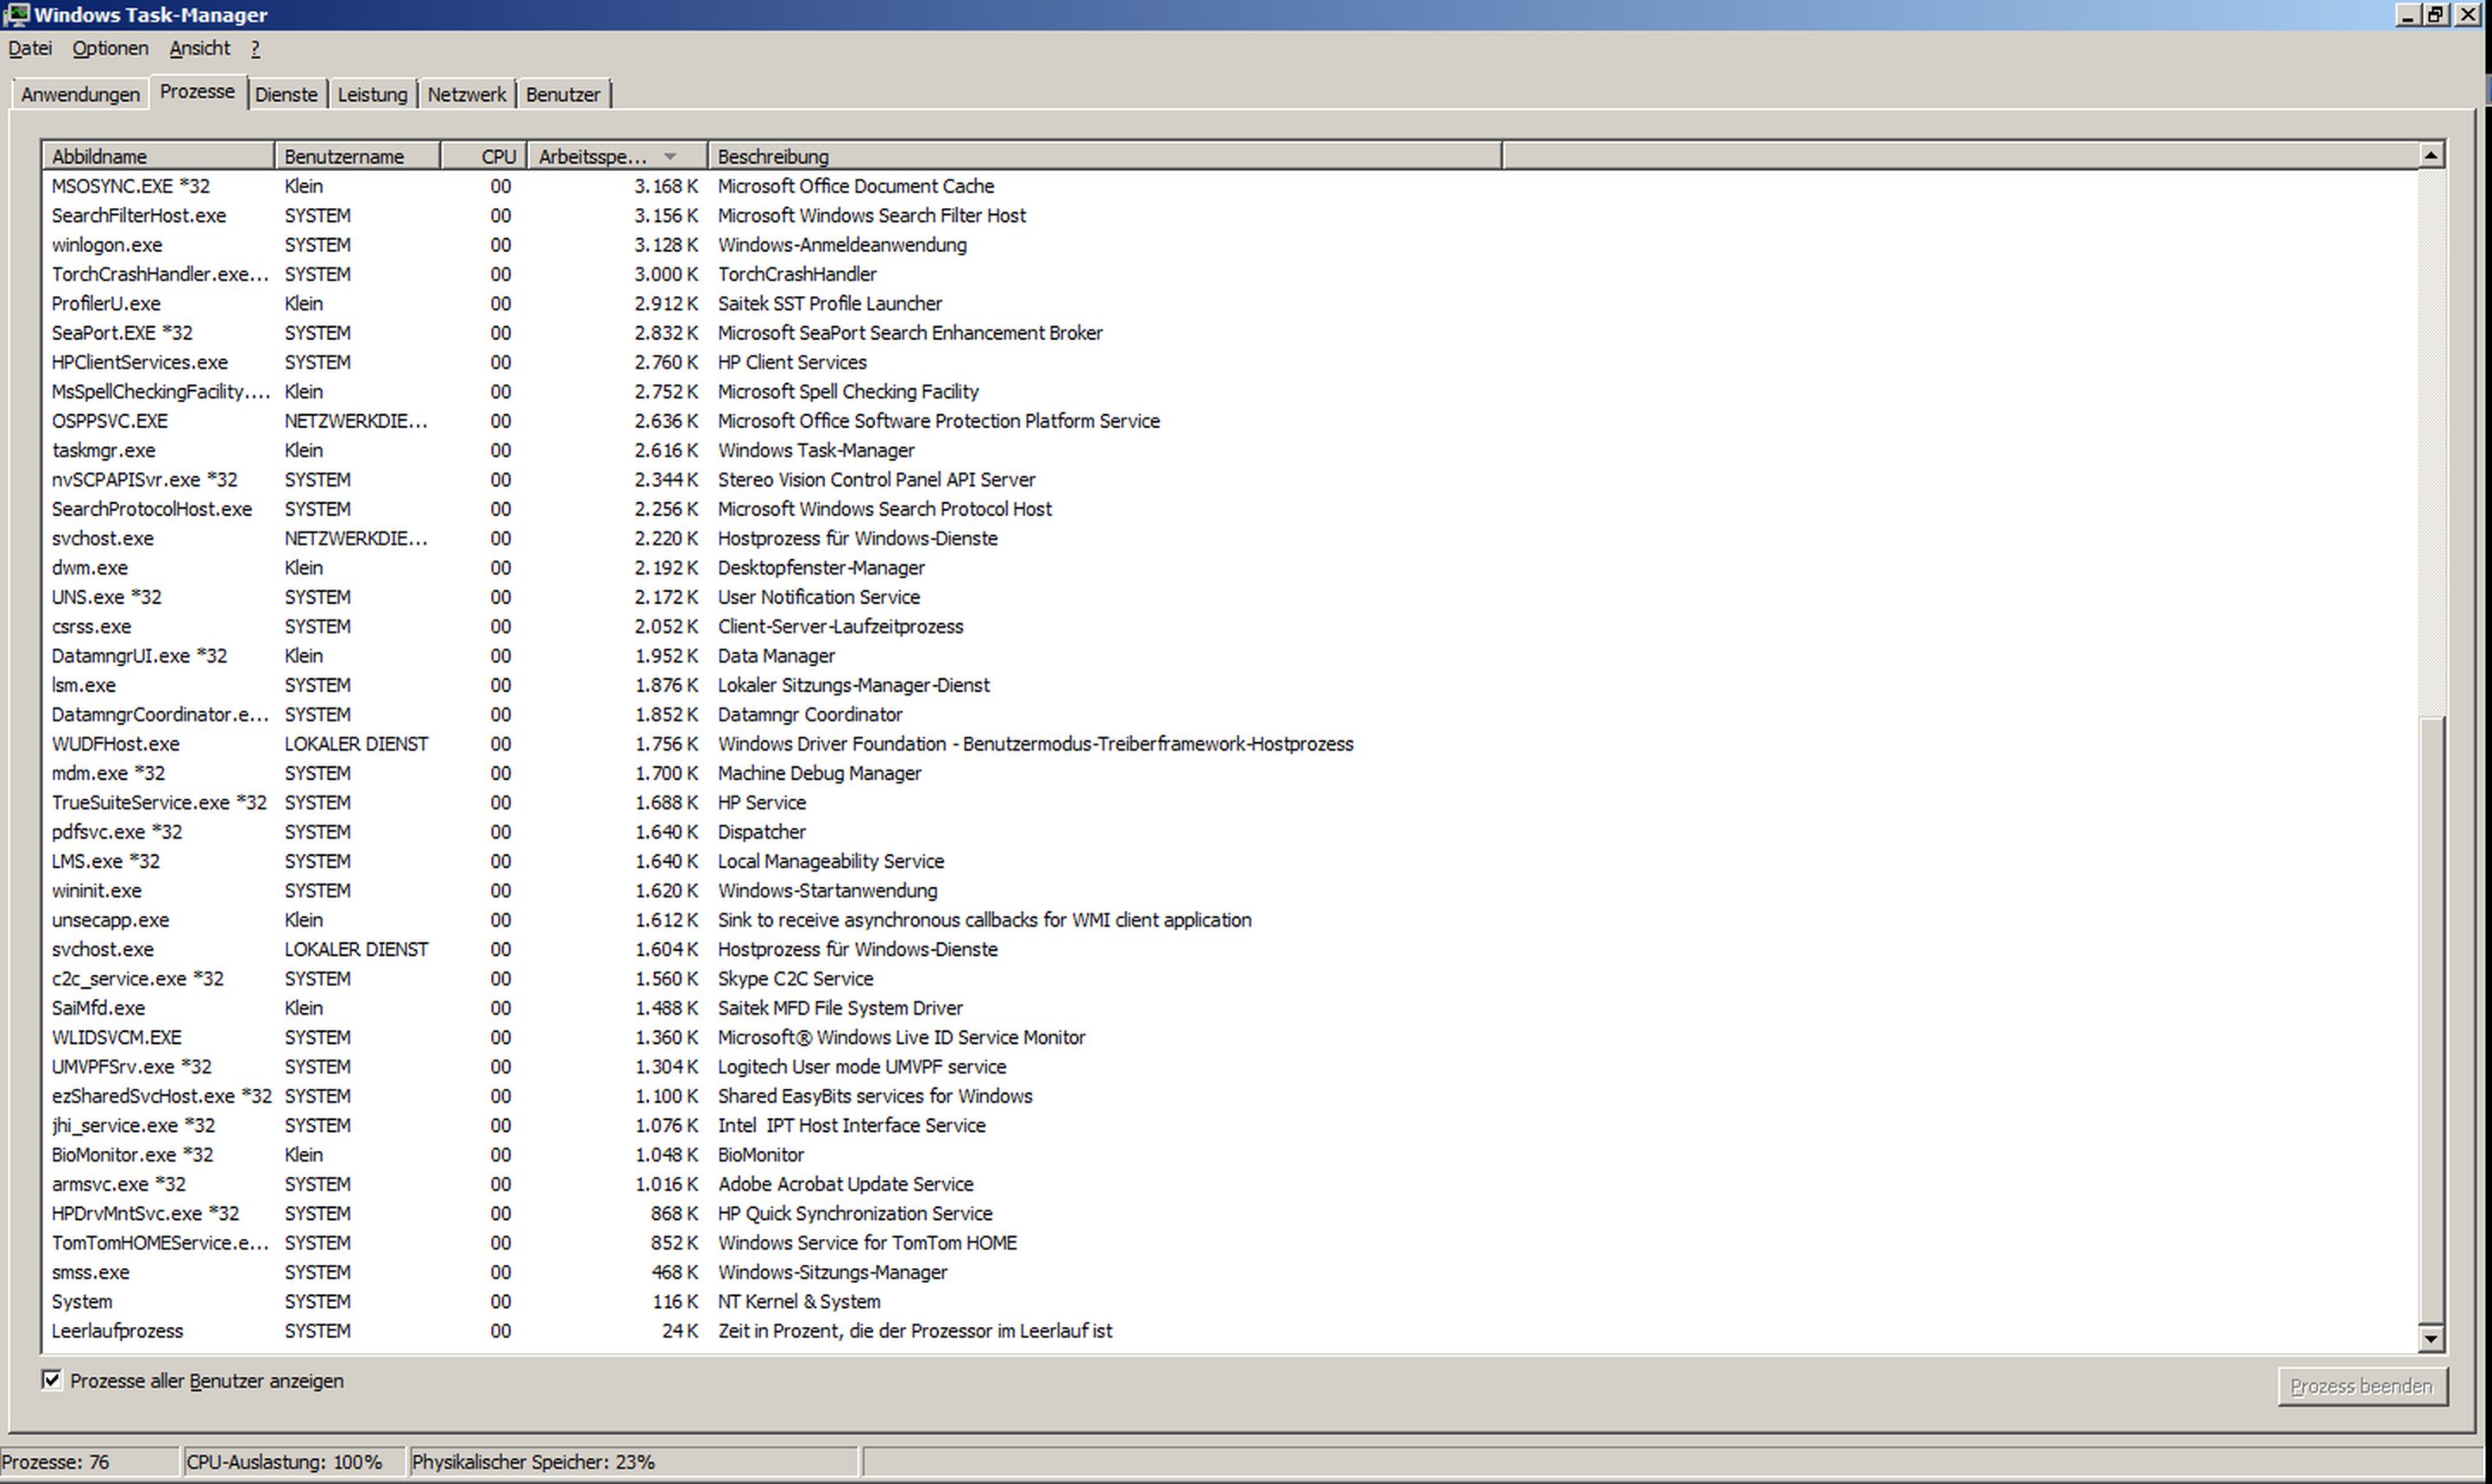Click the Arbeitsspeicher sort arrow indicator
This screenshot has height=1484, width=2492.
coord(670,157)
